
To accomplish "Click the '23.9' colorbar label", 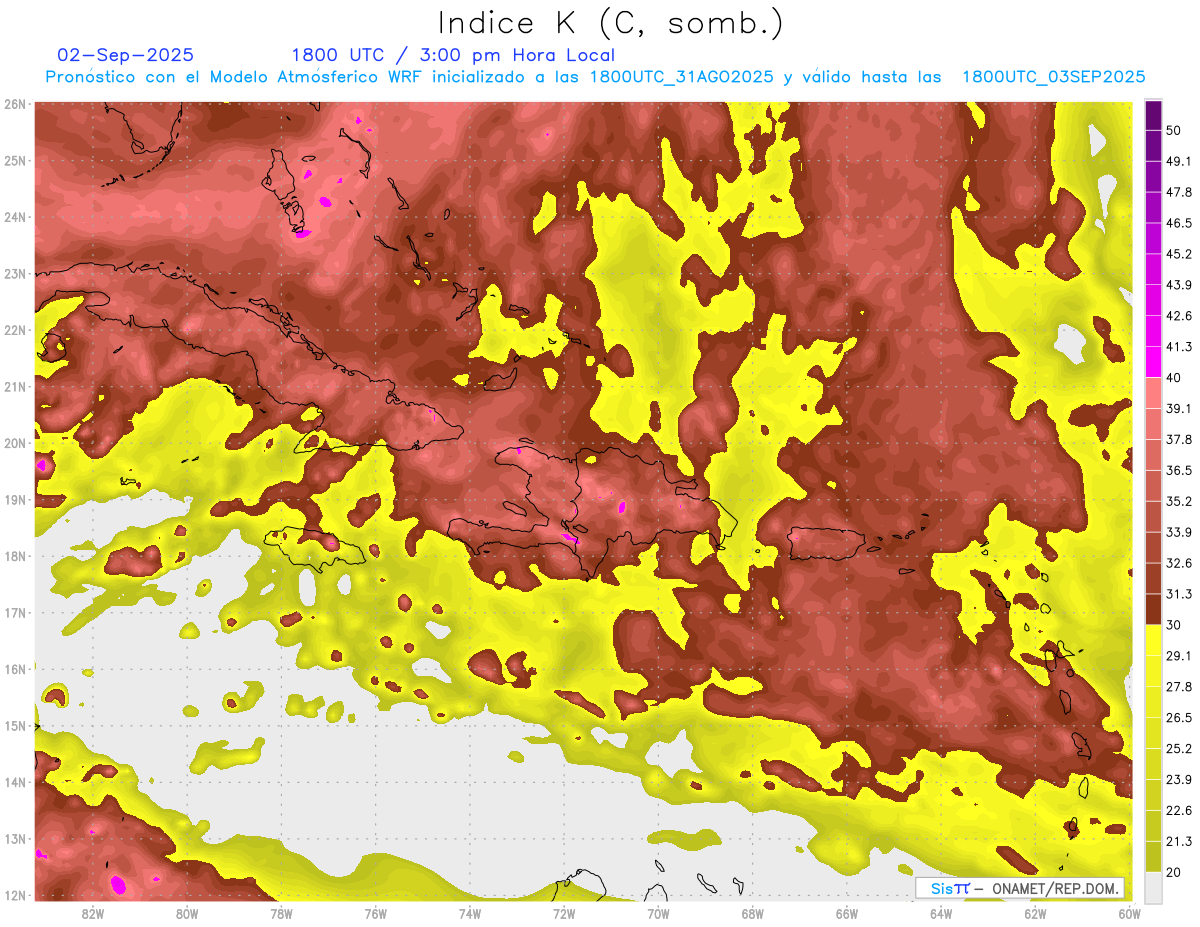I will point(1178,779).
